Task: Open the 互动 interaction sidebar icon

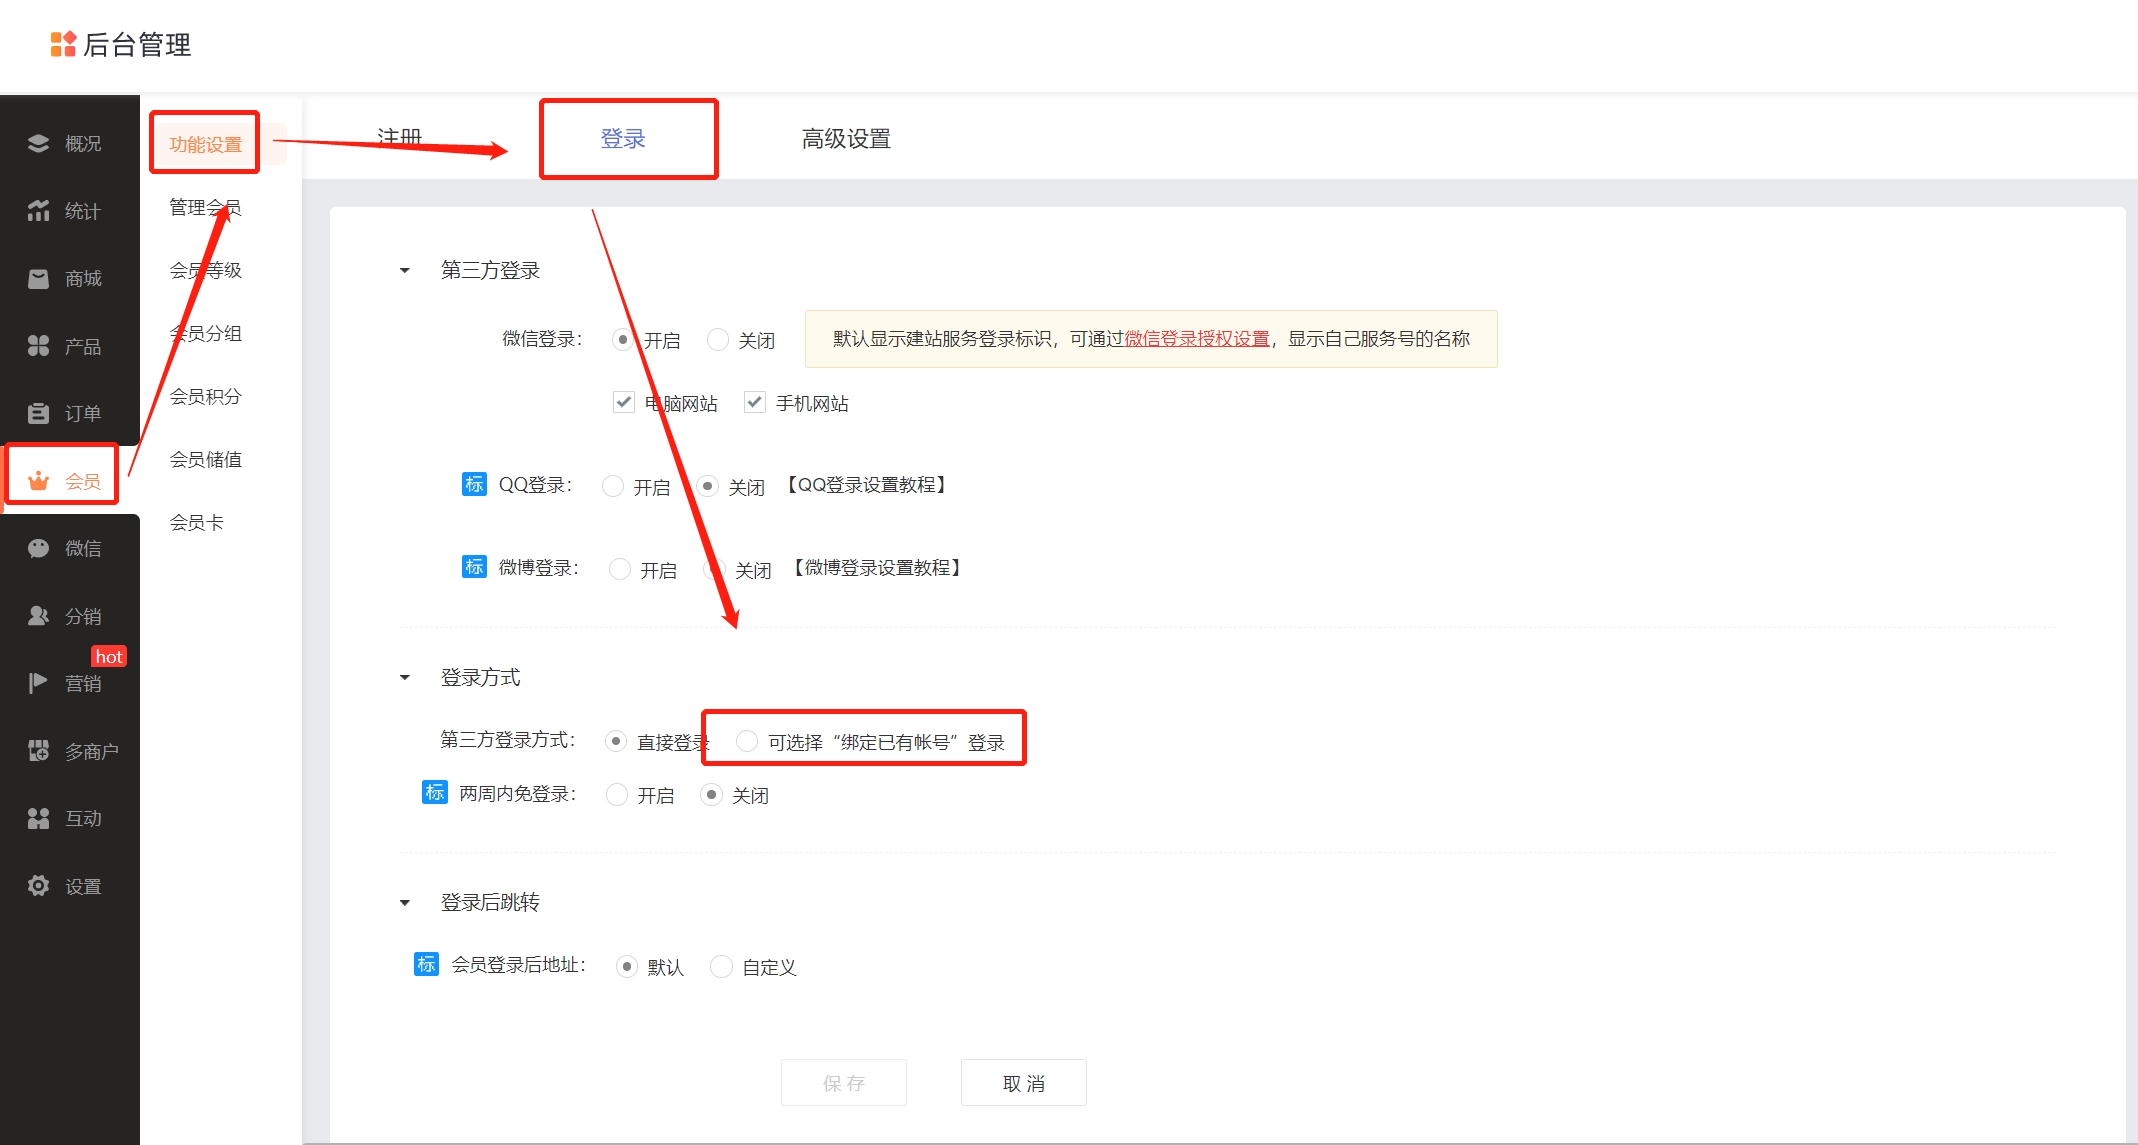Action: [38, 818]
